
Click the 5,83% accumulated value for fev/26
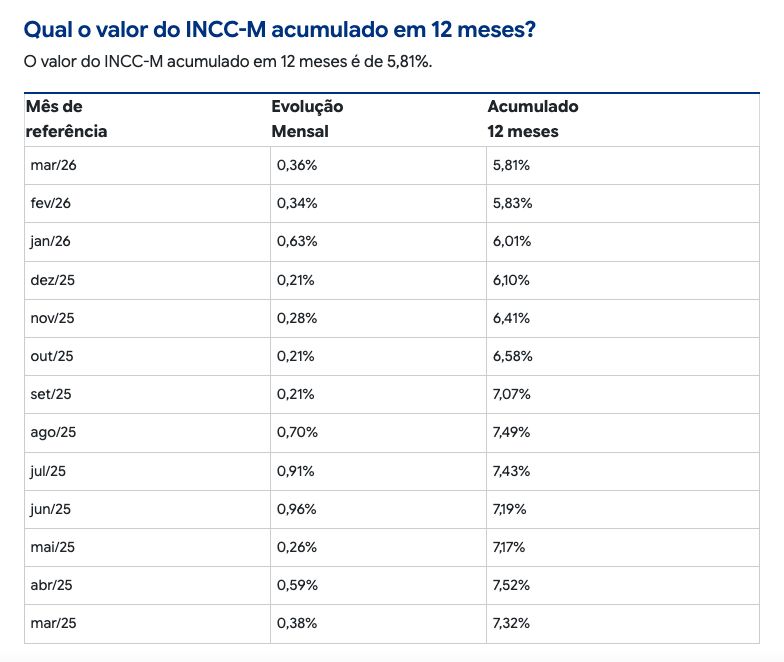[x=512, y=203]
